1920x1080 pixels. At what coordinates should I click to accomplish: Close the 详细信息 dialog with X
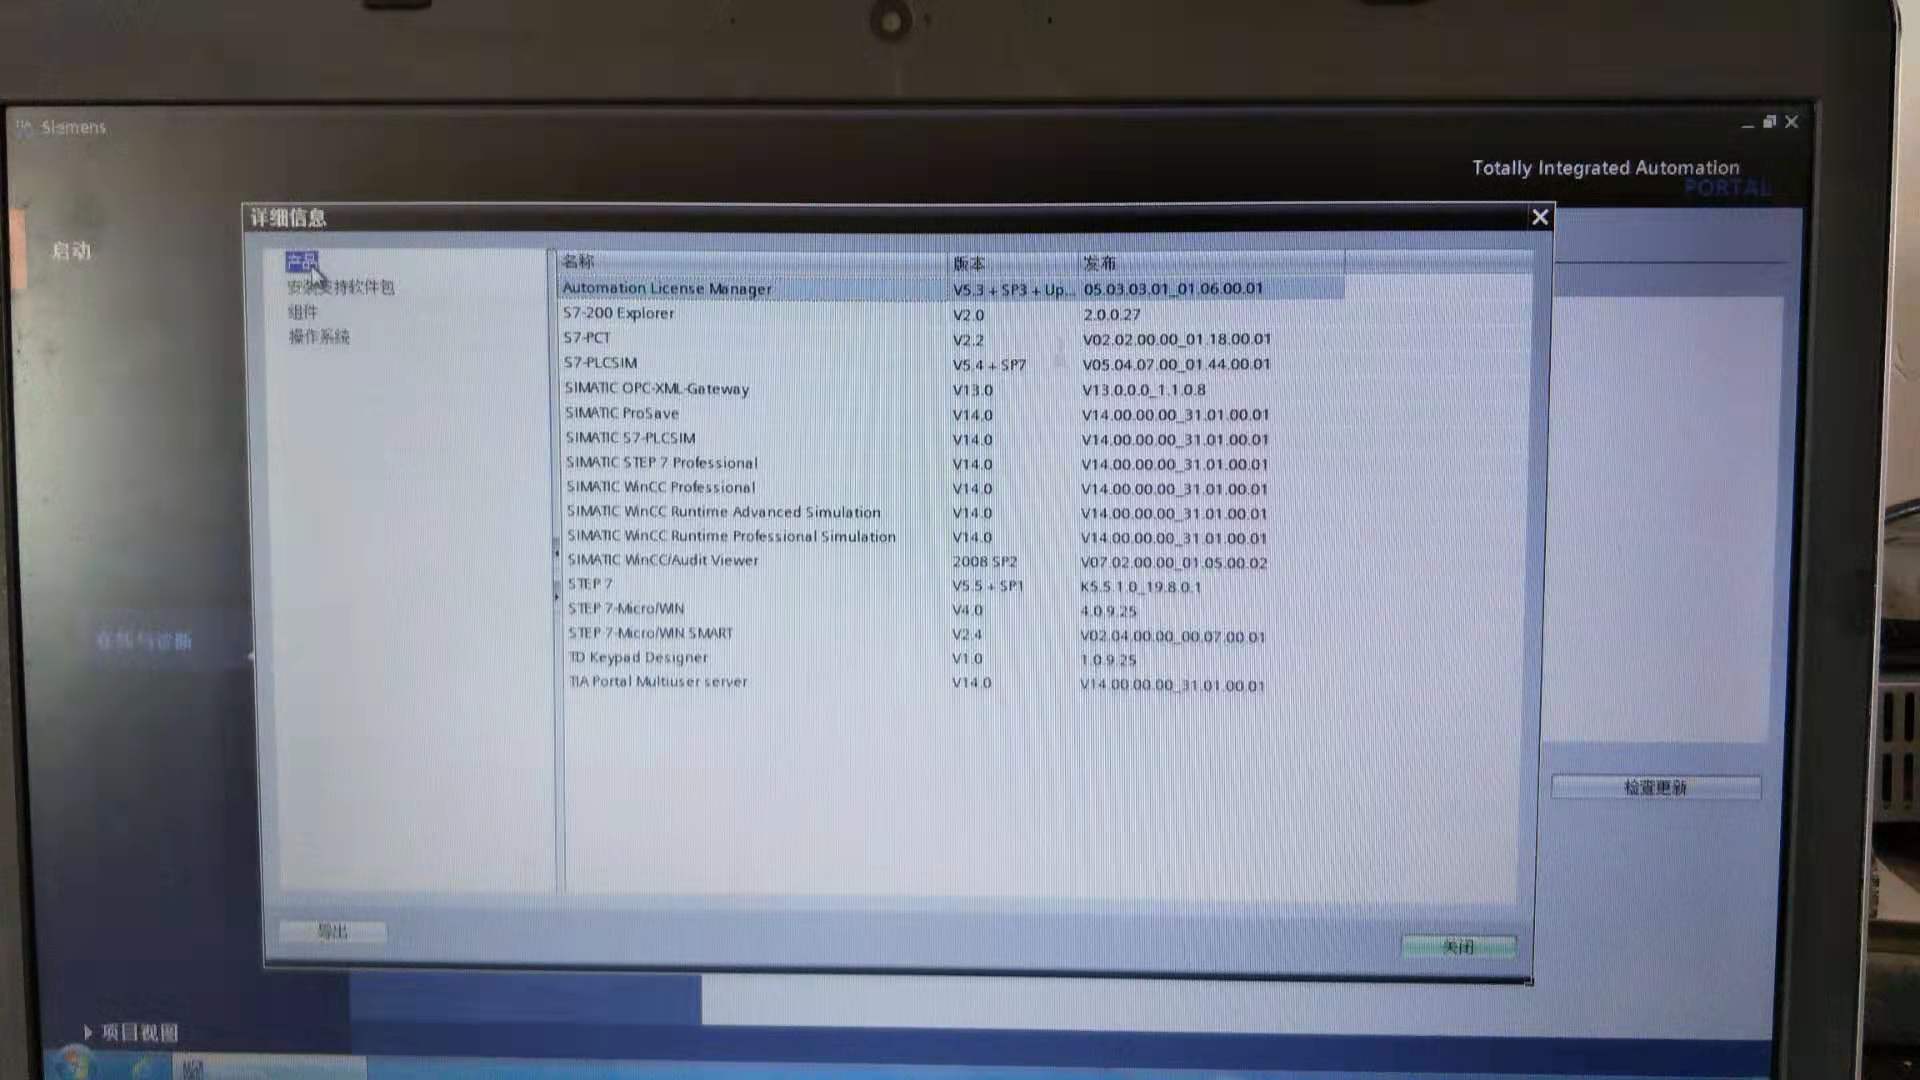(1540, 217)
